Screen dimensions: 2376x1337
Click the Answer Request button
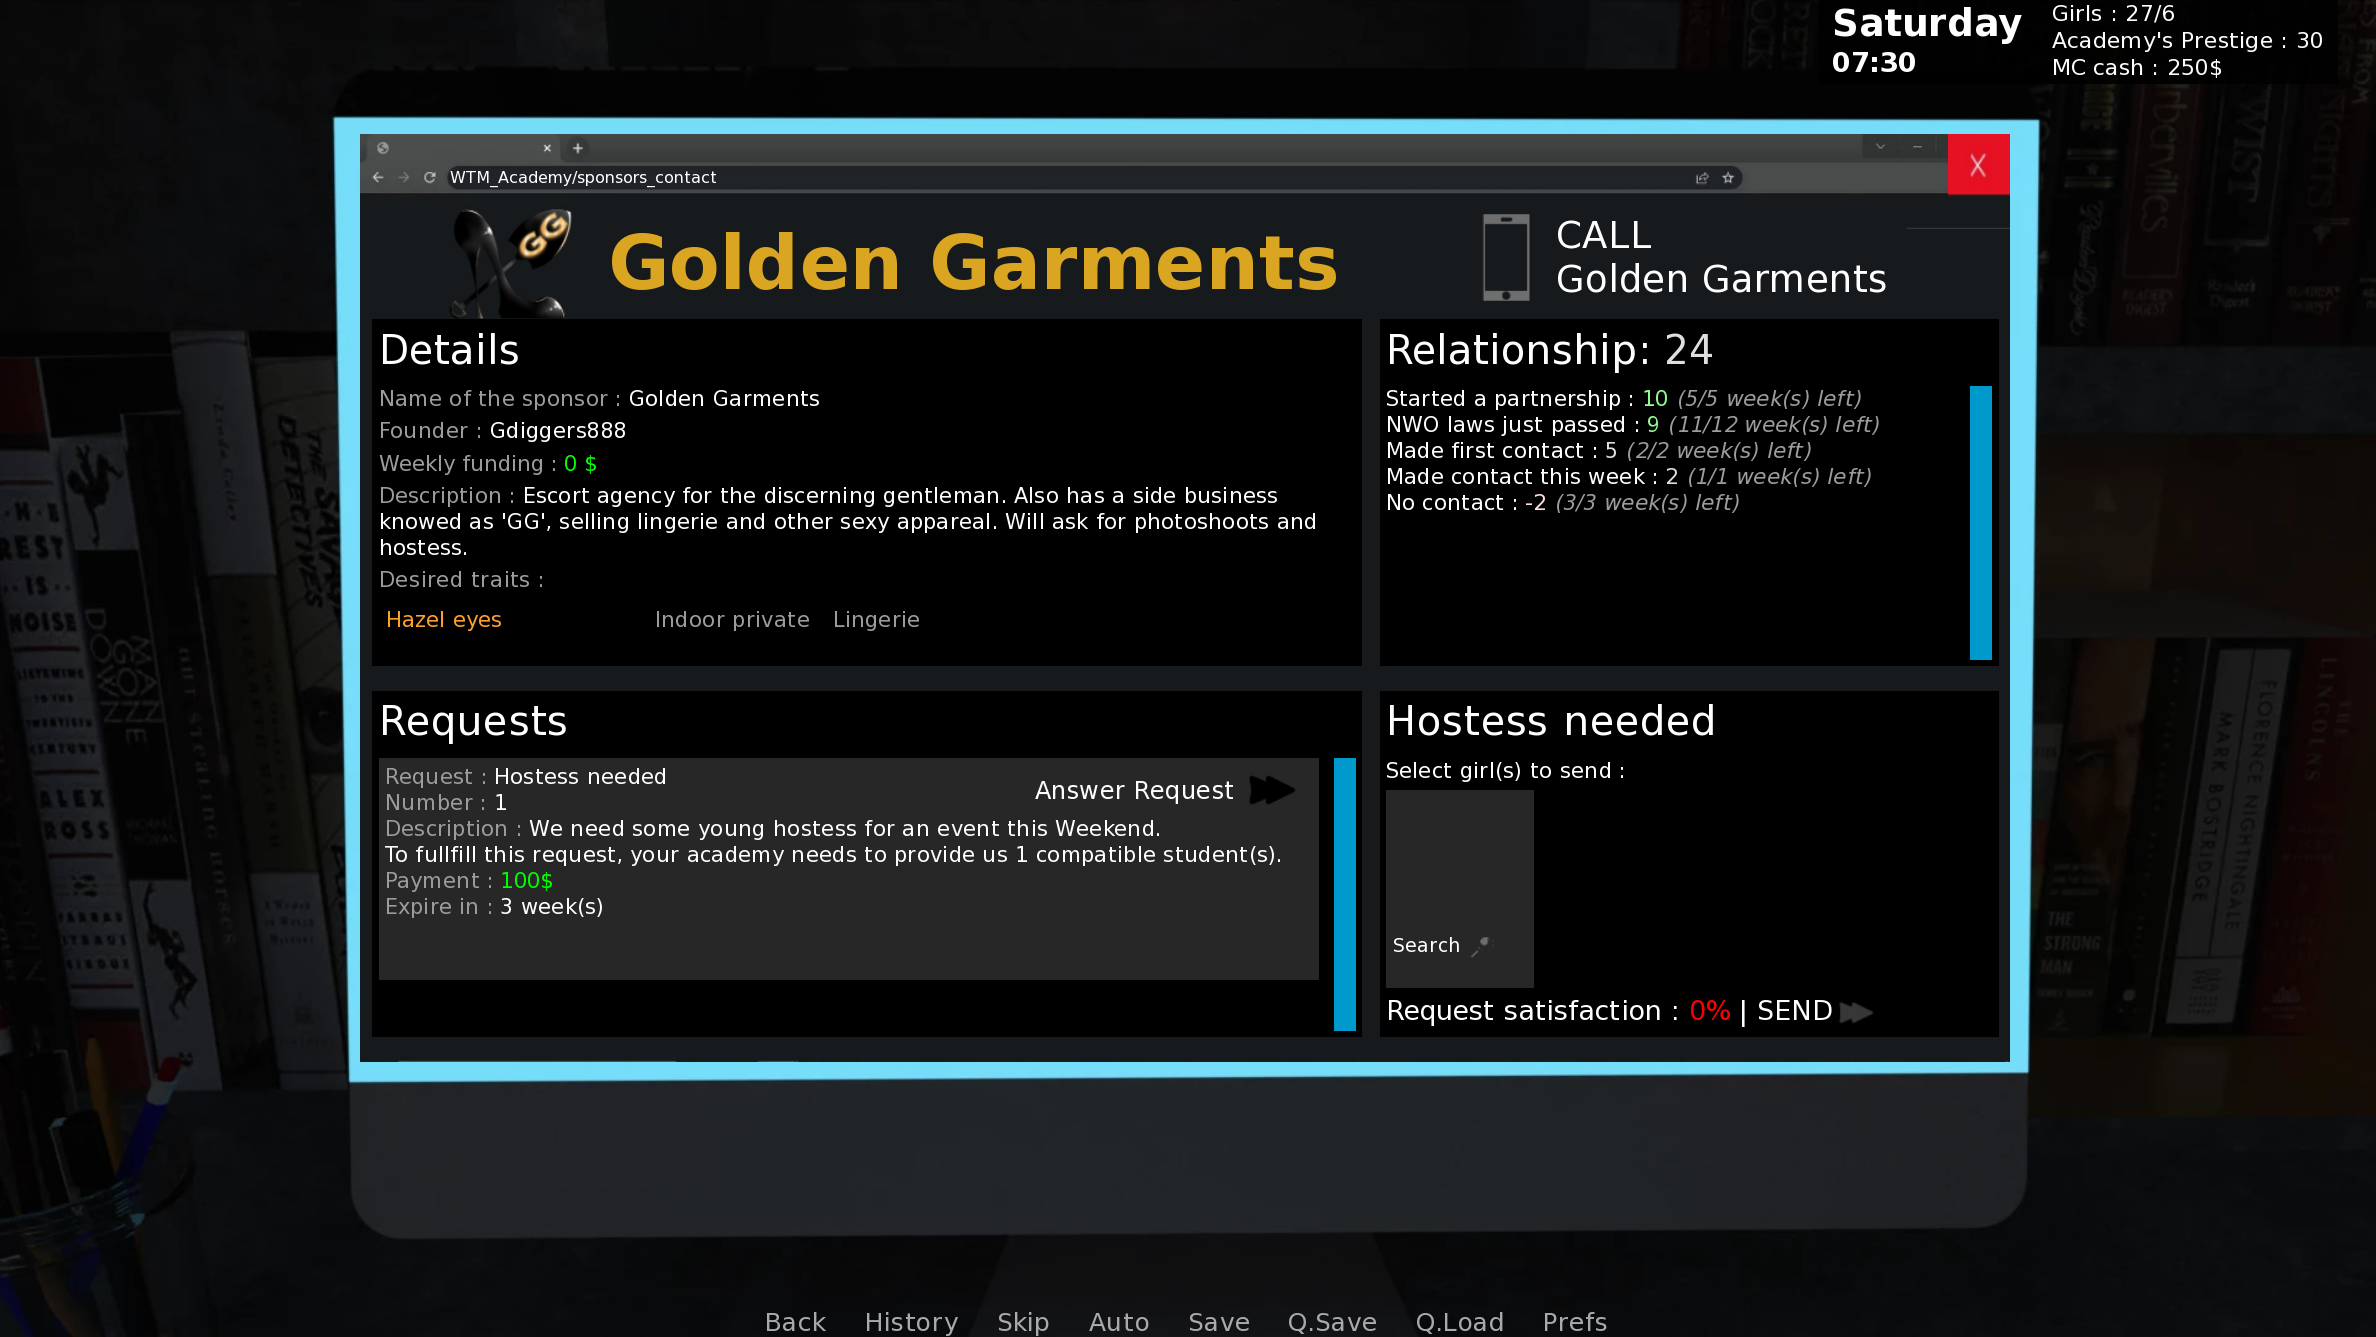pyautogui.click(x=1164, y=790)
